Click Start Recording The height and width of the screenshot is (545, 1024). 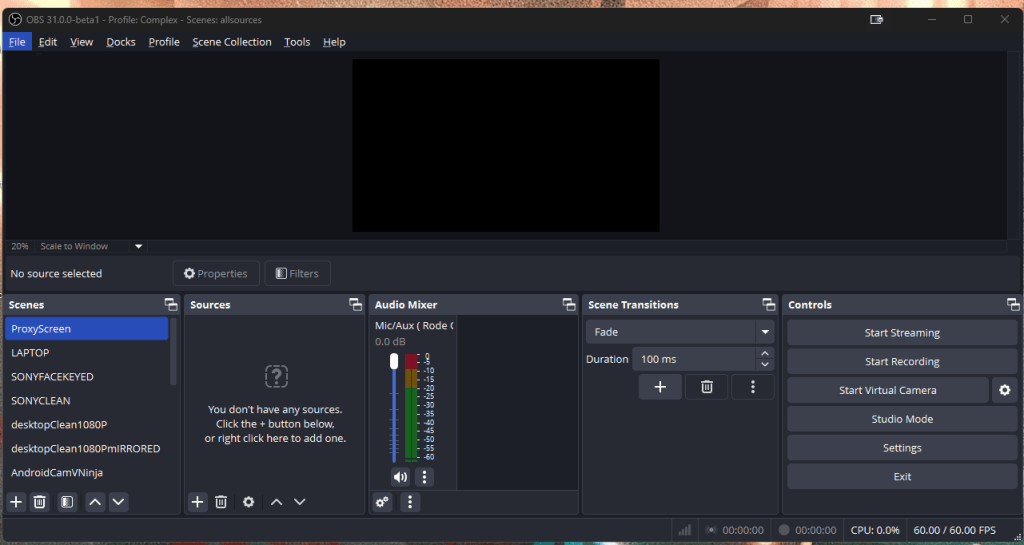click(902, 362)
